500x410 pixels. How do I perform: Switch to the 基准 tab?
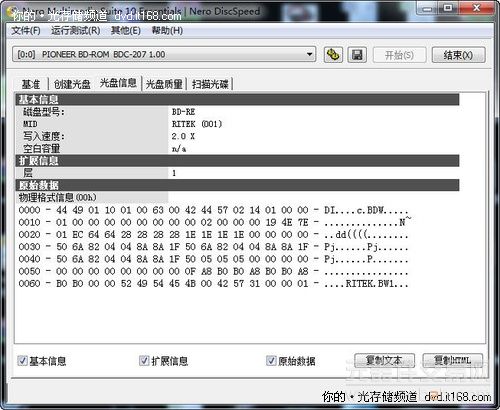pyautogui.click(x=31, y=84)
